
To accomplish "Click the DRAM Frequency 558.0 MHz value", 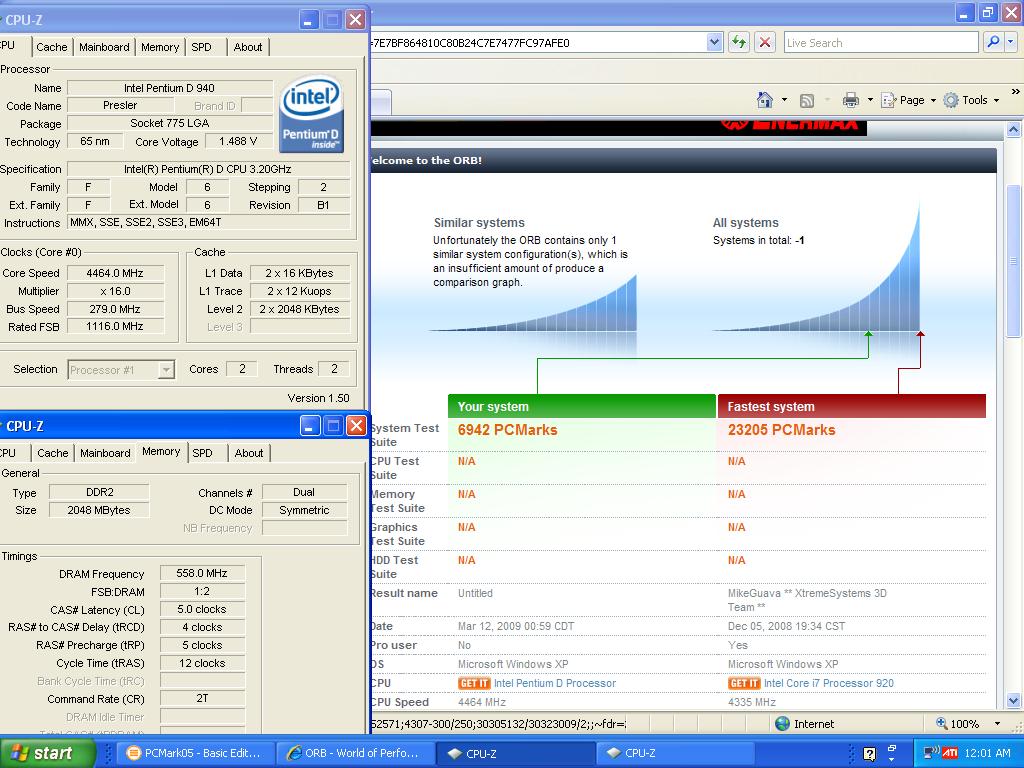I will coord(202,573).
